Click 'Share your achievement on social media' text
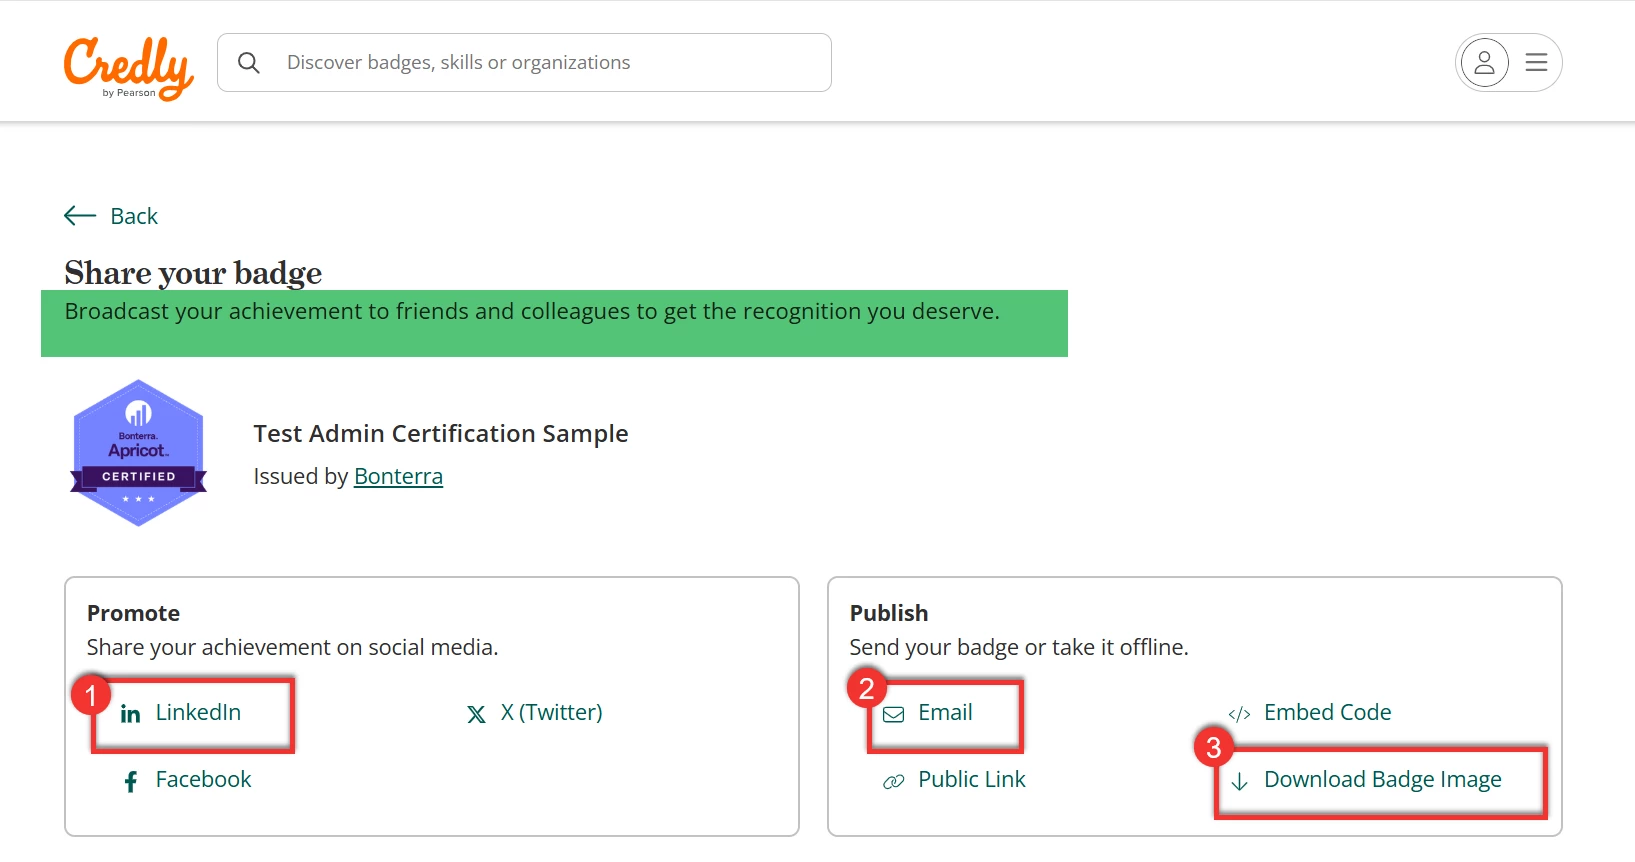The width and height of the screenshot is (1635, 862). [292, 647]
